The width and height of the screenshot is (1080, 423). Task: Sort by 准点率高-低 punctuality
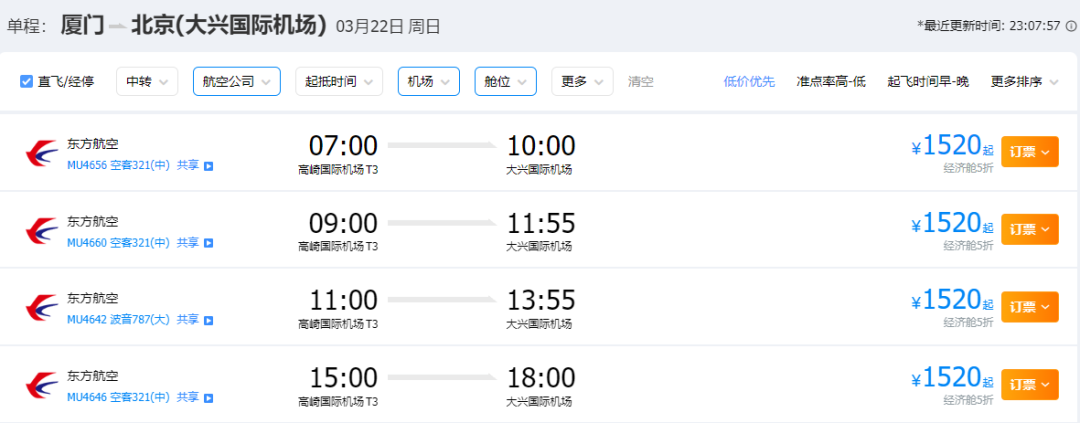tap(828, 82)
